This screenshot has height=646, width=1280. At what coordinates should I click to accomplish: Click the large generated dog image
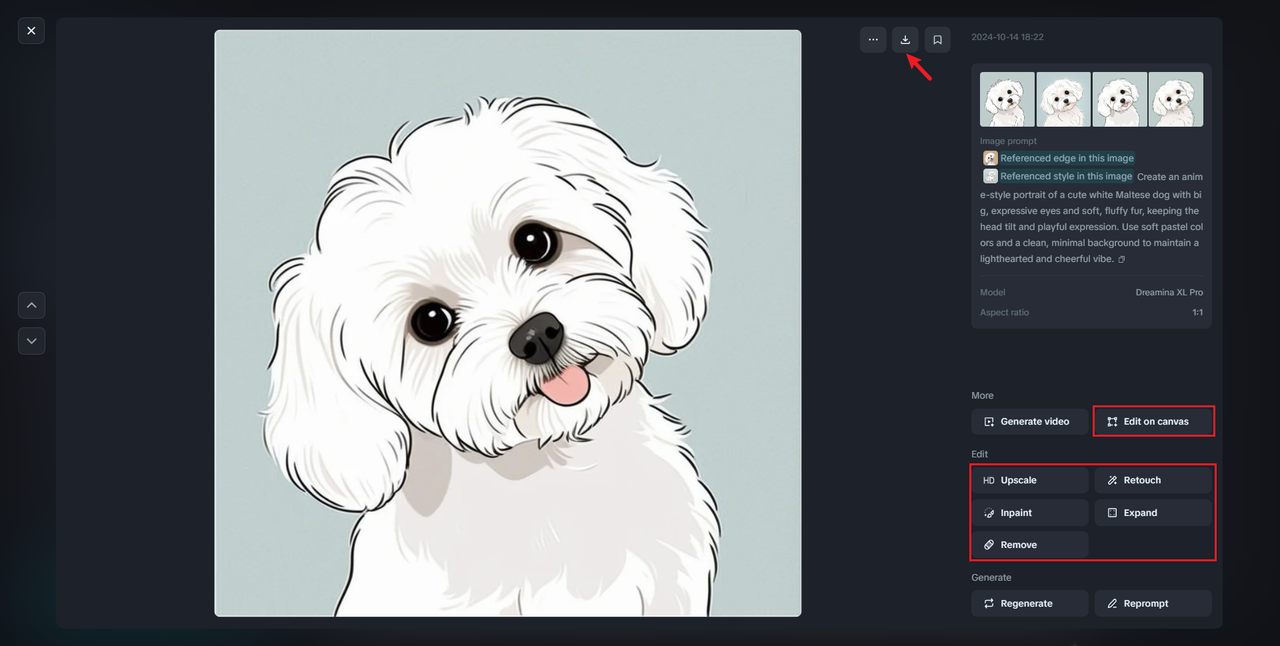pyautogui.click(x=508, y=323)
